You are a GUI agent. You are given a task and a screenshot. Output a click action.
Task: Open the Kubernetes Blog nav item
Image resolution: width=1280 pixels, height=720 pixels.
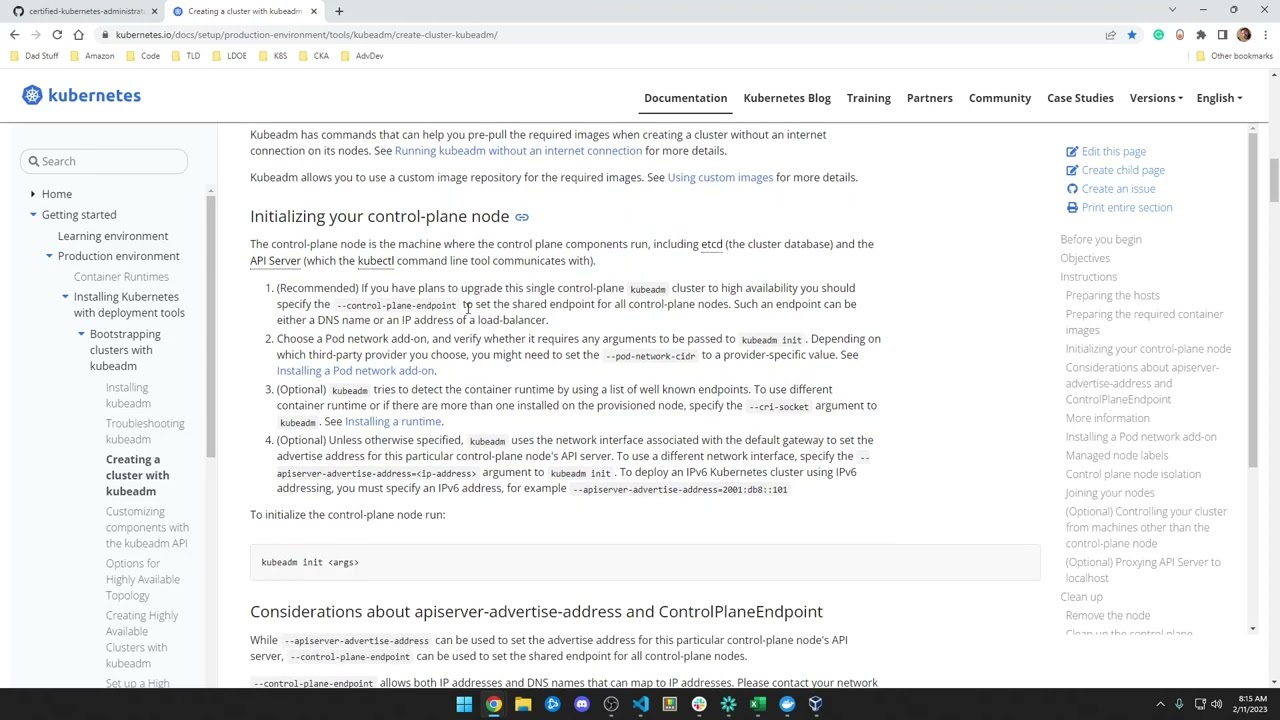pyautogui.click(x=787, y=98)
